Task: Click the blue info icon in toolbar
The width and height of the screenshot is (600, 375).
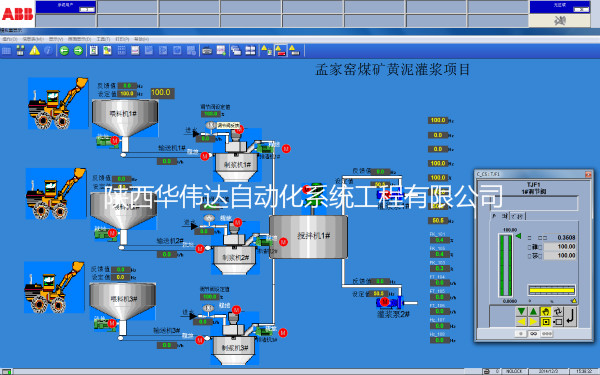Action: point(49,51)
